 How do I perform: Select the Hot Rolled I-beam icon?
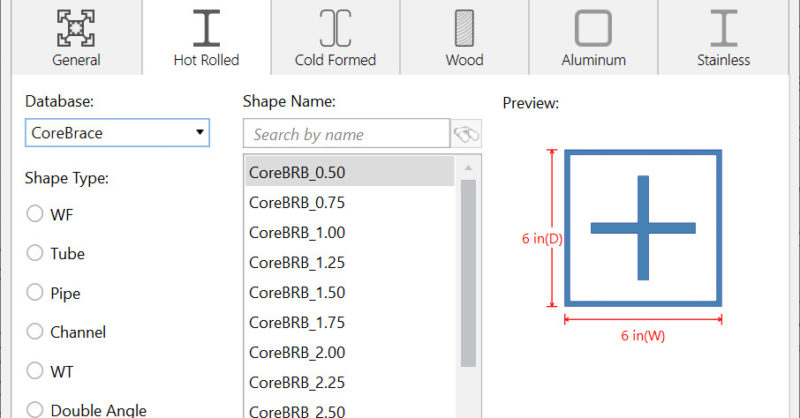[x=206, y=28]
